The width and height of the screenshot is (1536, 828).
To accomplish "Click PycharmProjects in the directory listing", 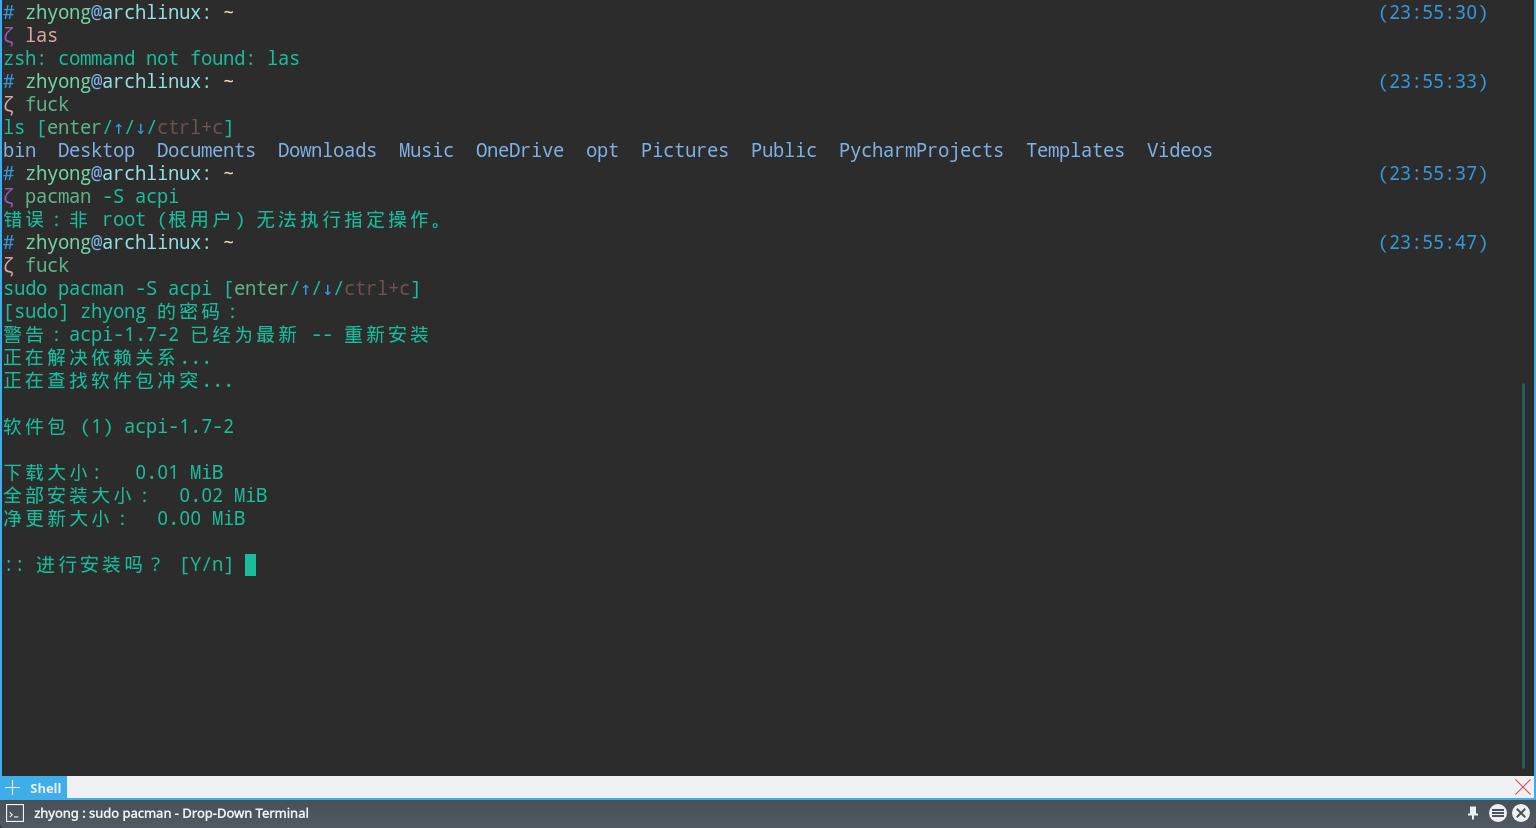I will (x=920, y=150).
